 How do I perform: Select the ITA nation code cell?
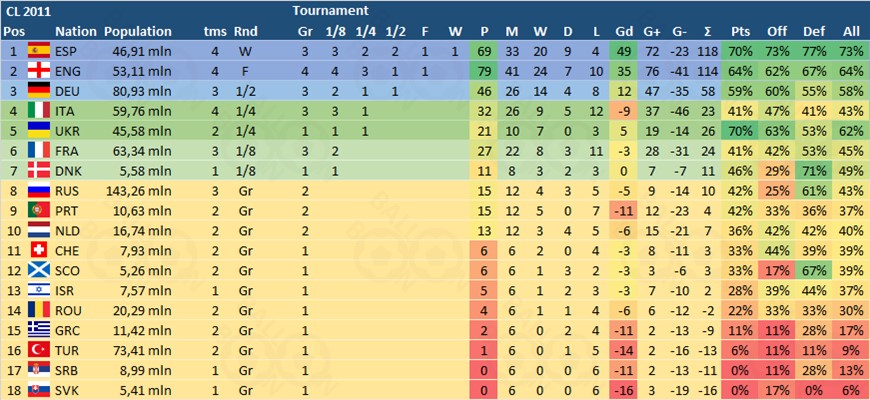(64, 112)
